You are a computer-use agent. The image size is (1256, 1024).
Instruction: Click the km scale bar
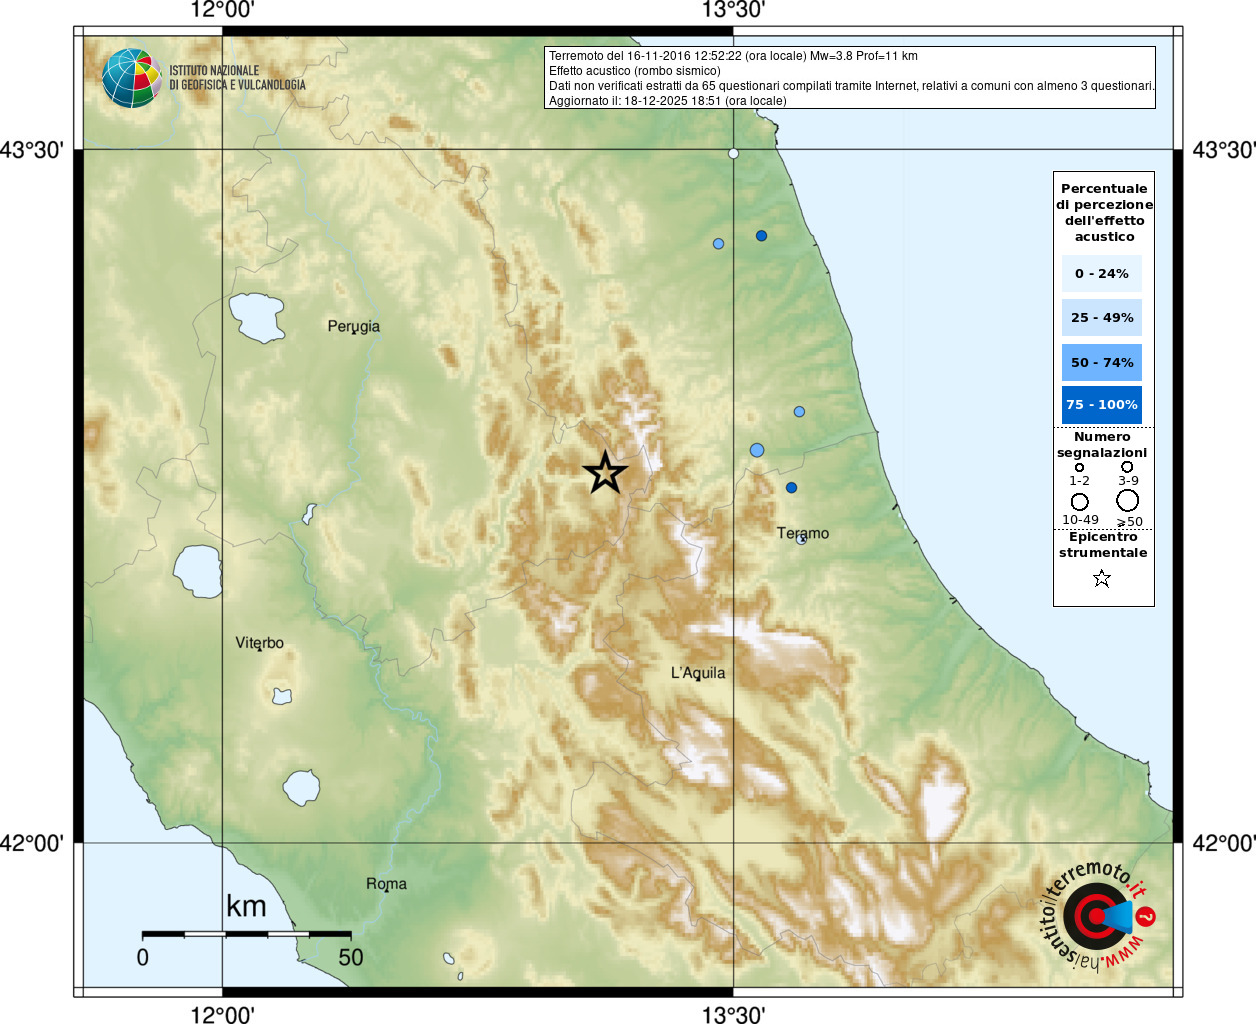click(x=246, y=934)
